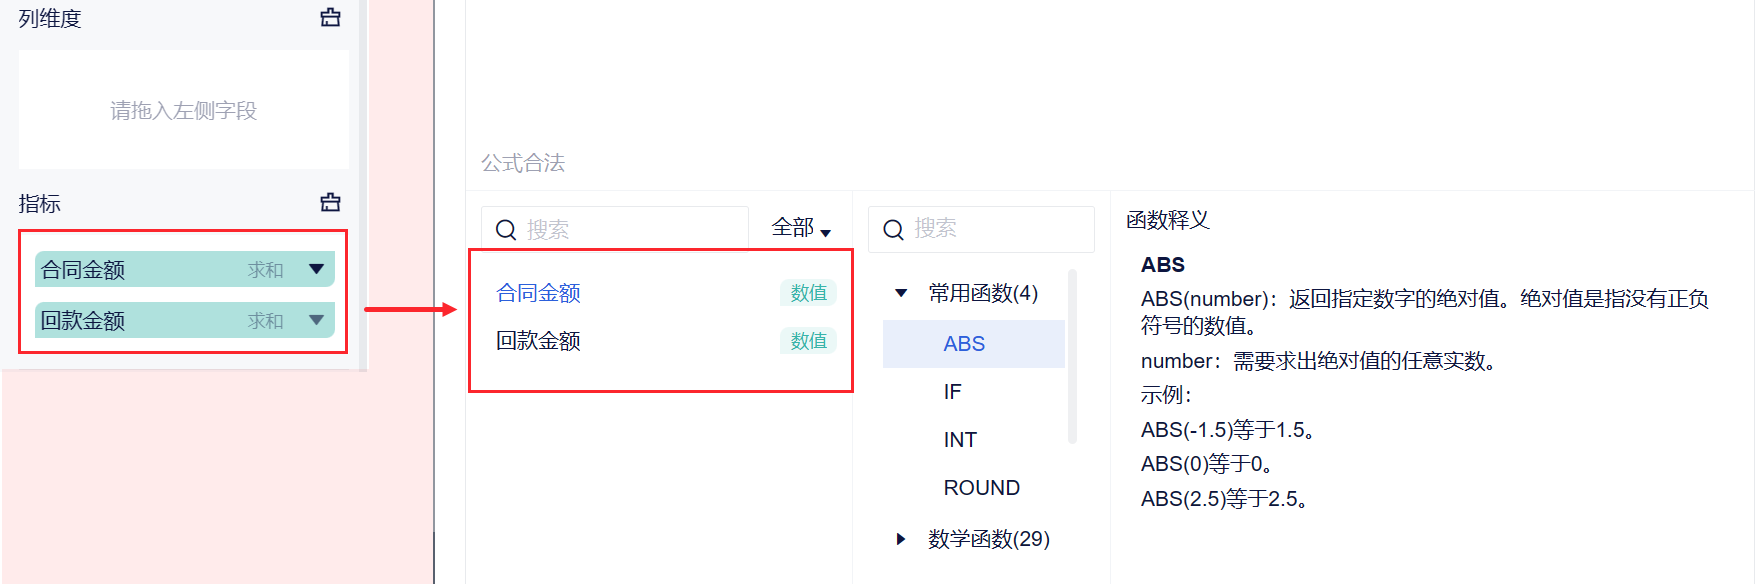Click the field search magnifier icon
The width and height of the screenshot is (1761, 584).
(506, 230)
